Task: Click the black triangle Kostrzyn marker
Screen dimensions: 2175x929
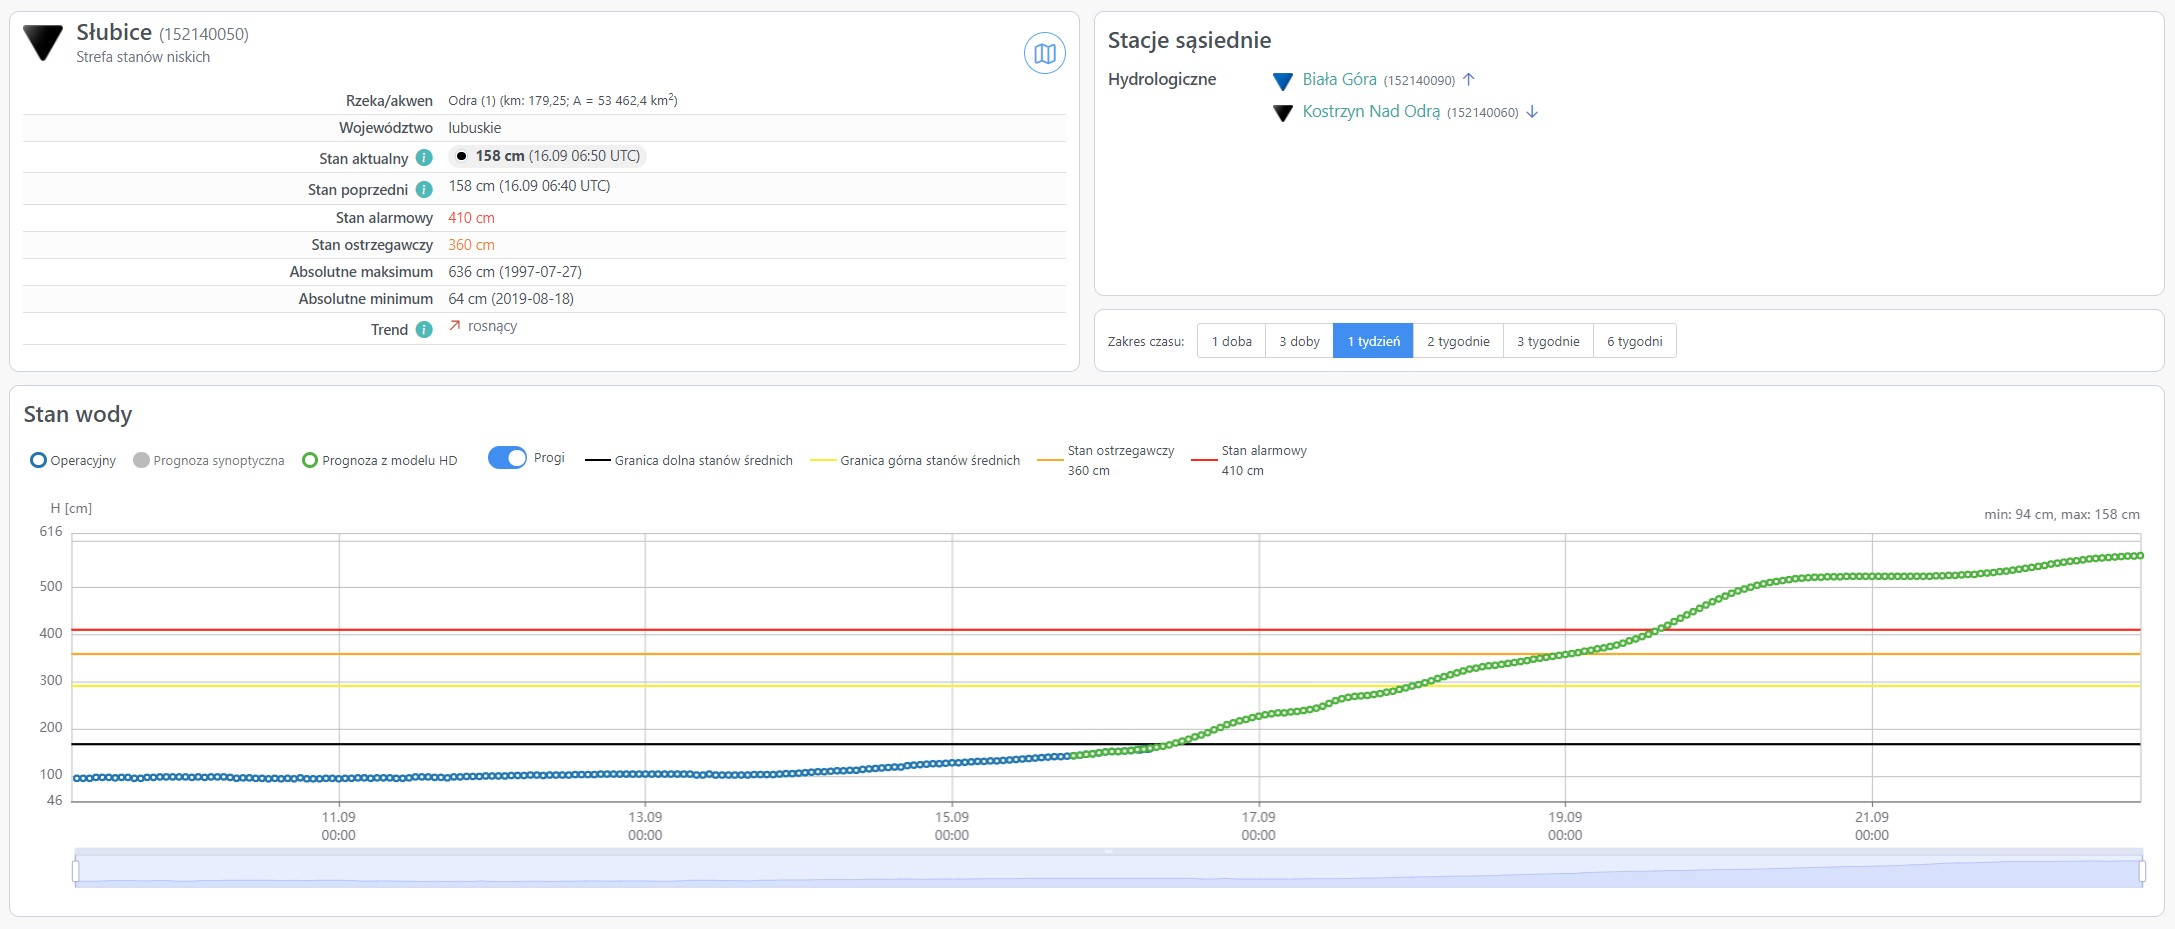Action: 1283,113
